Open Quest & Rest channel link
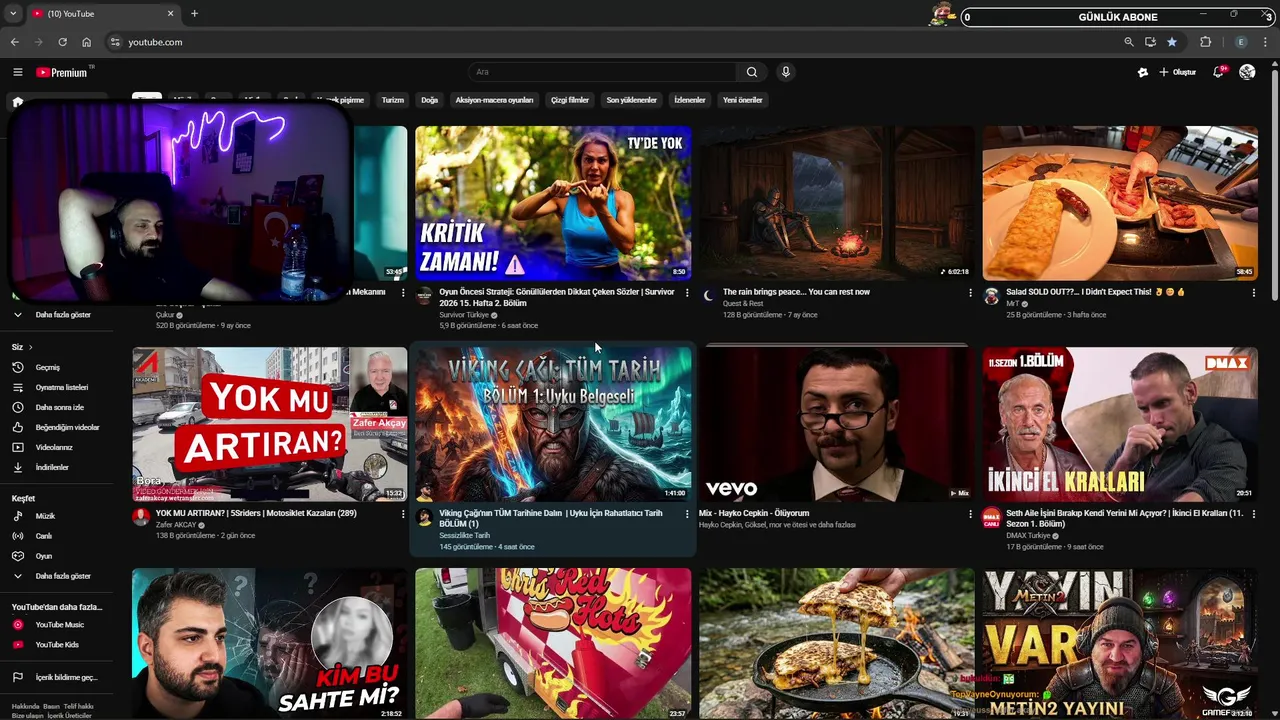Viewport: 1280px width, 720px height. pos(743,303)
